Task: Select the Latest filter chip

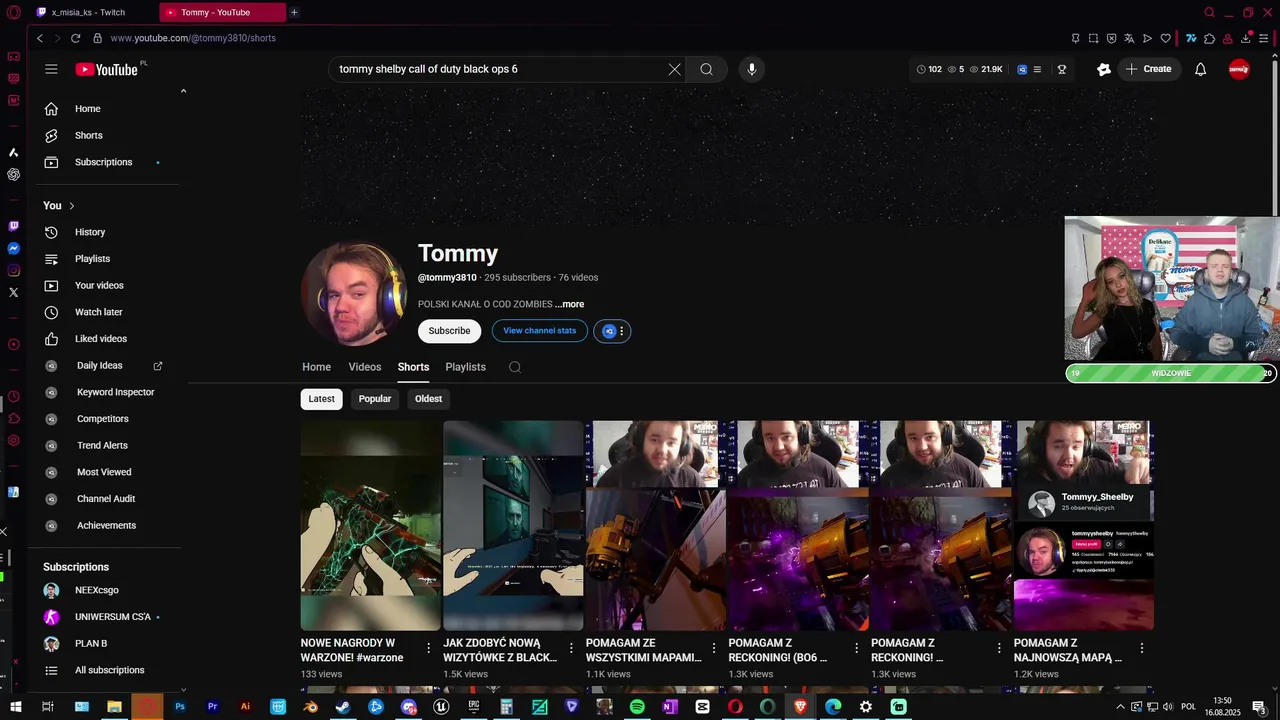Action: tap(322, 398)
